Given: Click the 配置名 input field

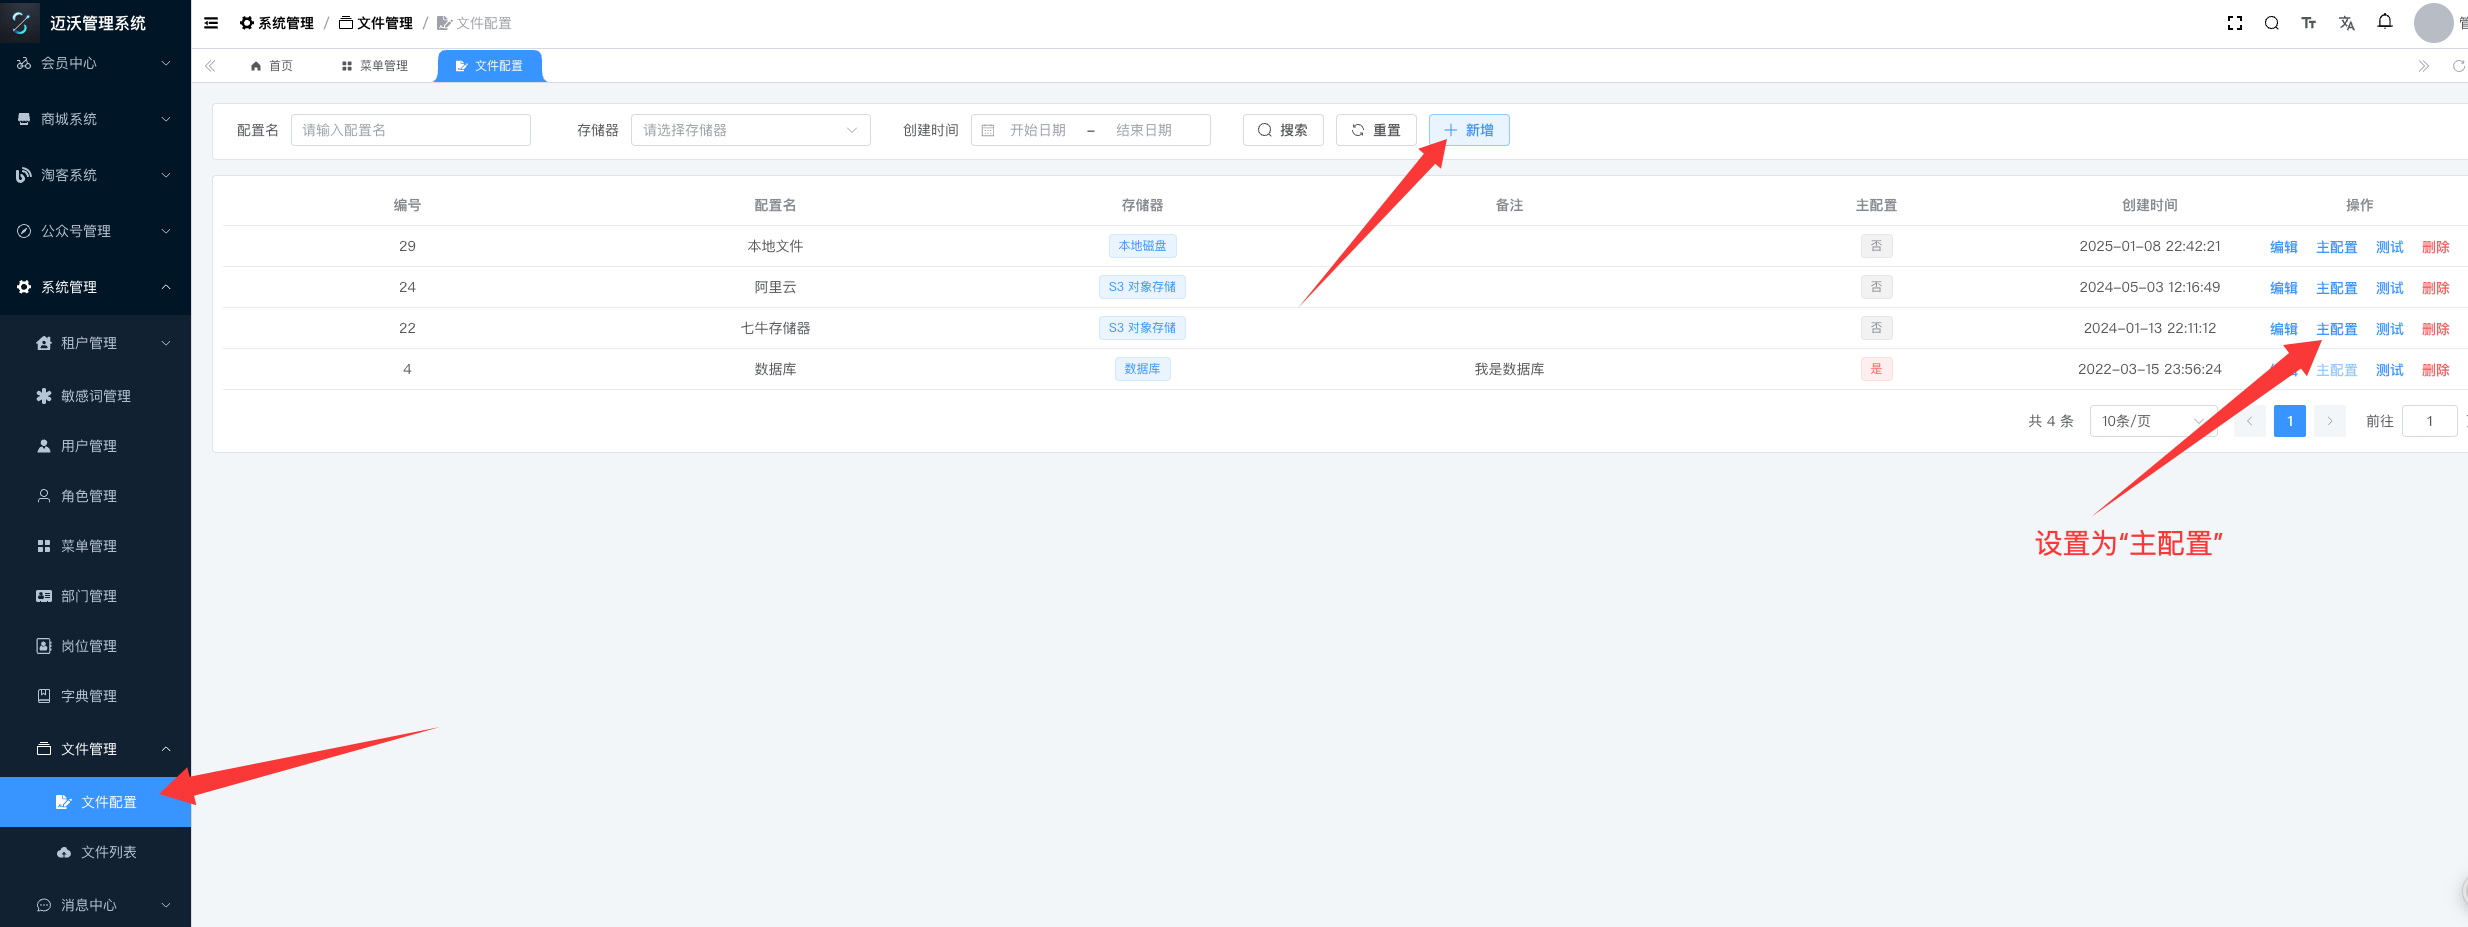Looking at the screenshot, I should pos(410,130).
